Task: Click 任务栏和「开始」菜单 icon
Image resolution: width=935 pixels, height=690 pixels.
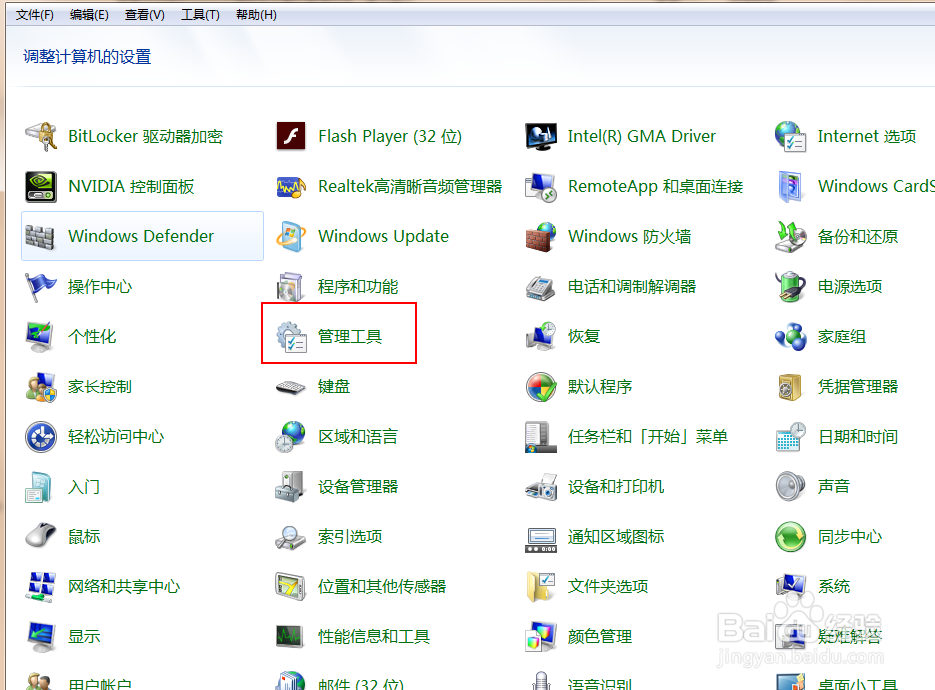Action: 541,437
